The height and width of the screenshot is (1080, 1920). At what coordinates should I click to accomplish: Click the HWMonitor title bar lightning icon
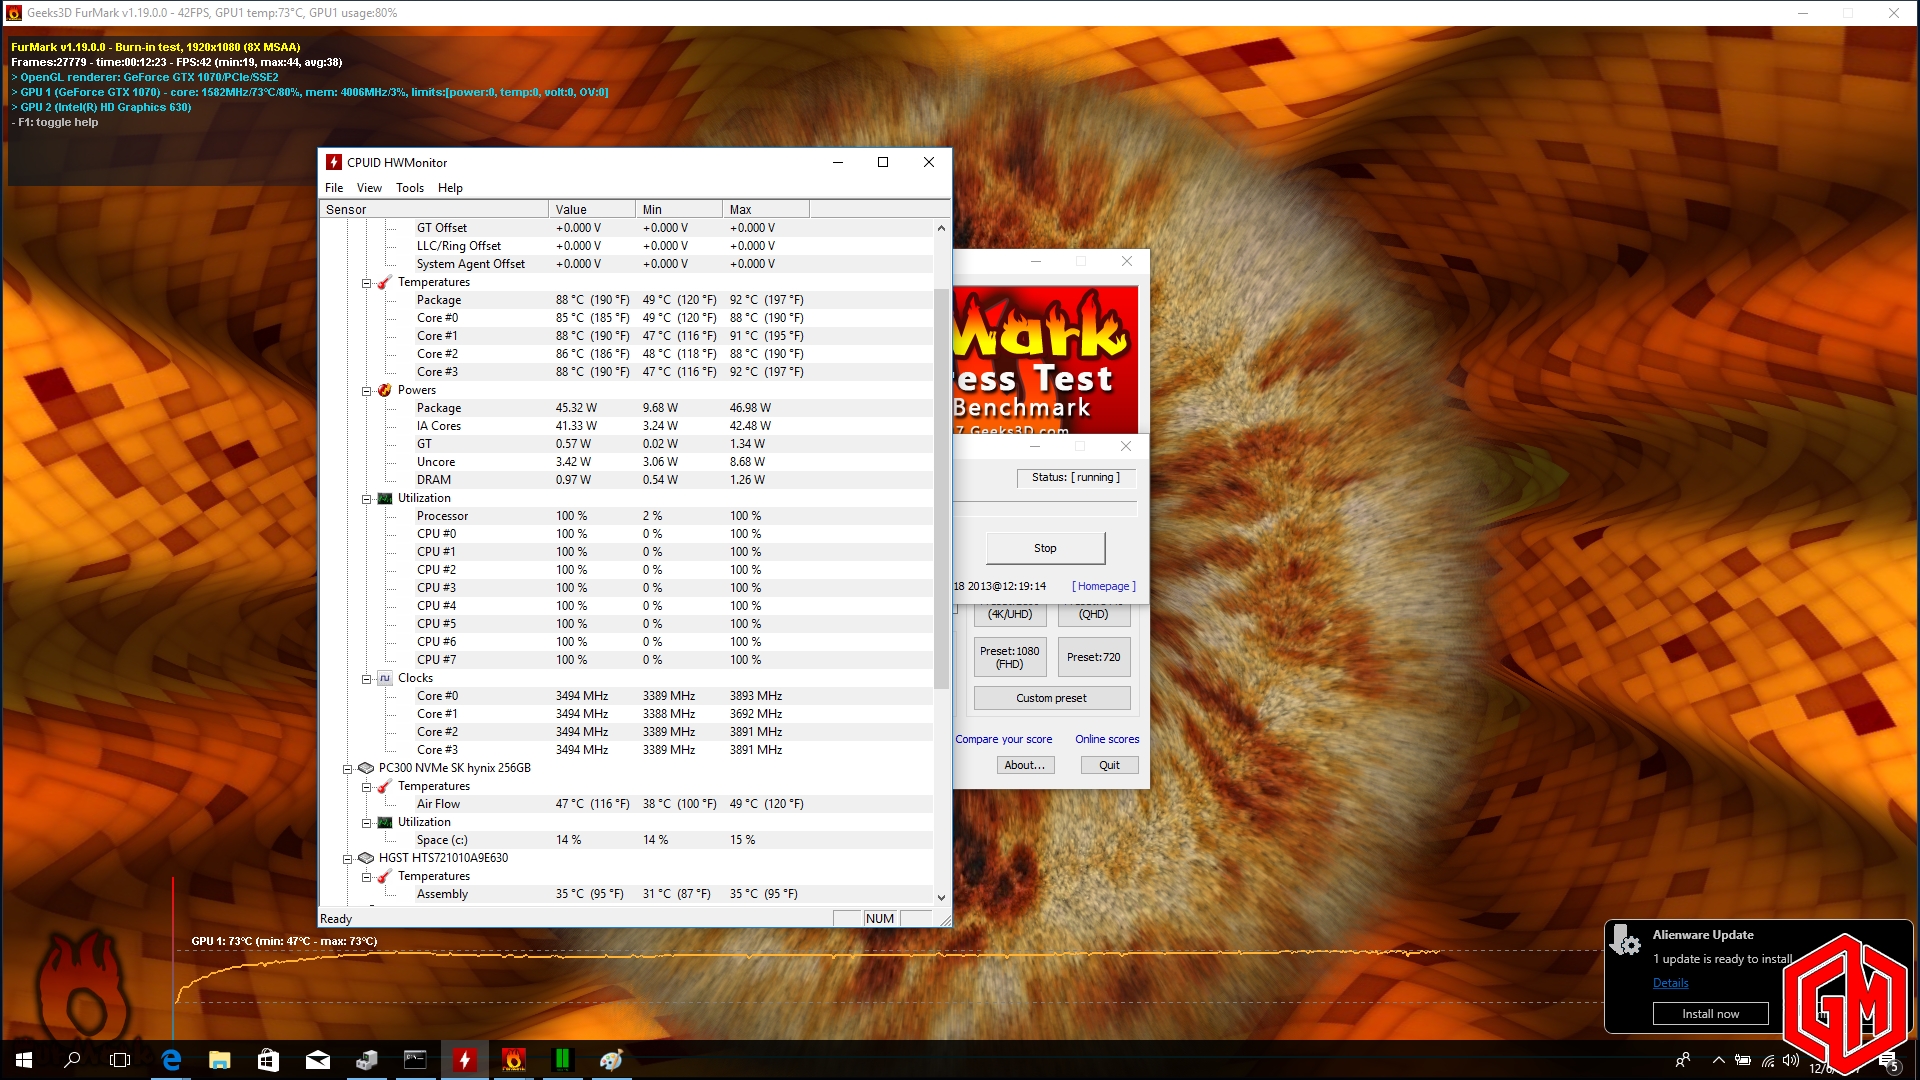[x=334, y=162]
